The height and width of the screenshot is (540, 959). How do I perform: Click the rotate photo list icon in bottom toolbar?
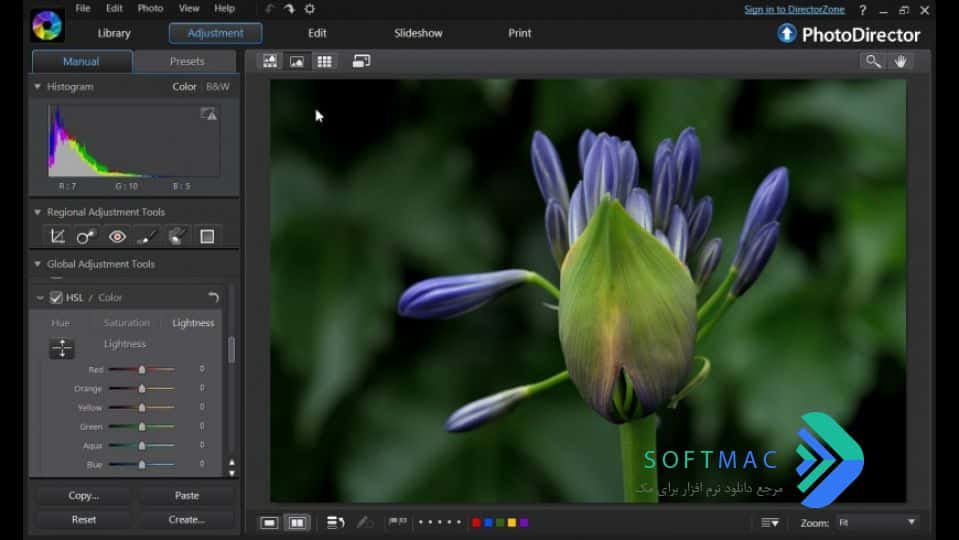tap(335, 522)
